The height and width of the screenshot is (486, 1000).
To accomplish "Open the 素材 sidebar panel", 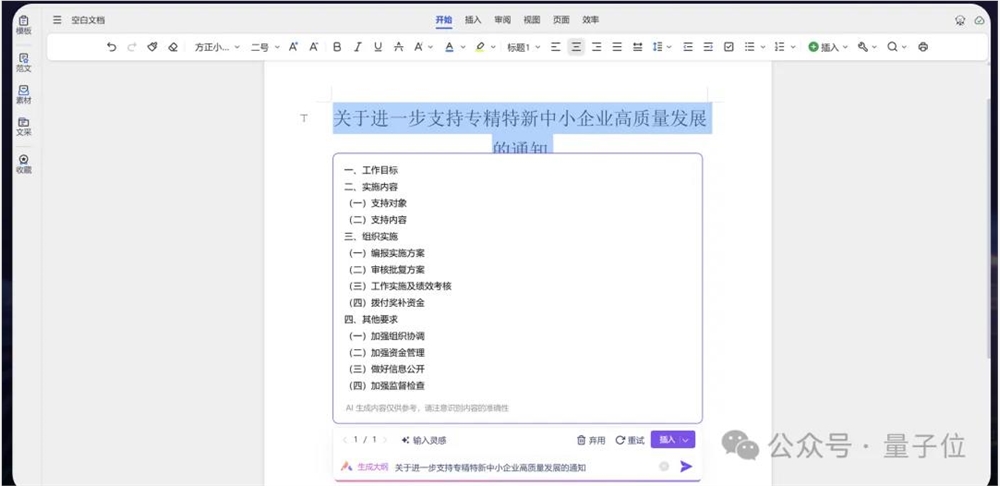I will click(24, 95).
